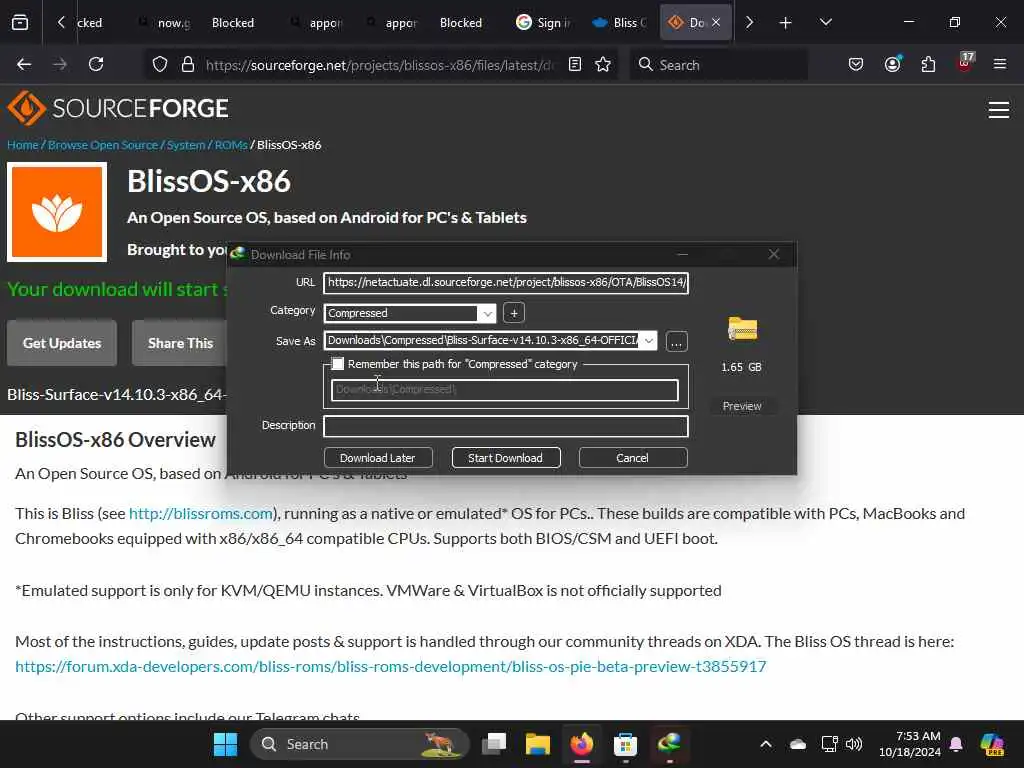This screenshot has height=768, width=1024.
Task: Open Microsoft Store from taskbar
Action: click(x=625, y=744)
